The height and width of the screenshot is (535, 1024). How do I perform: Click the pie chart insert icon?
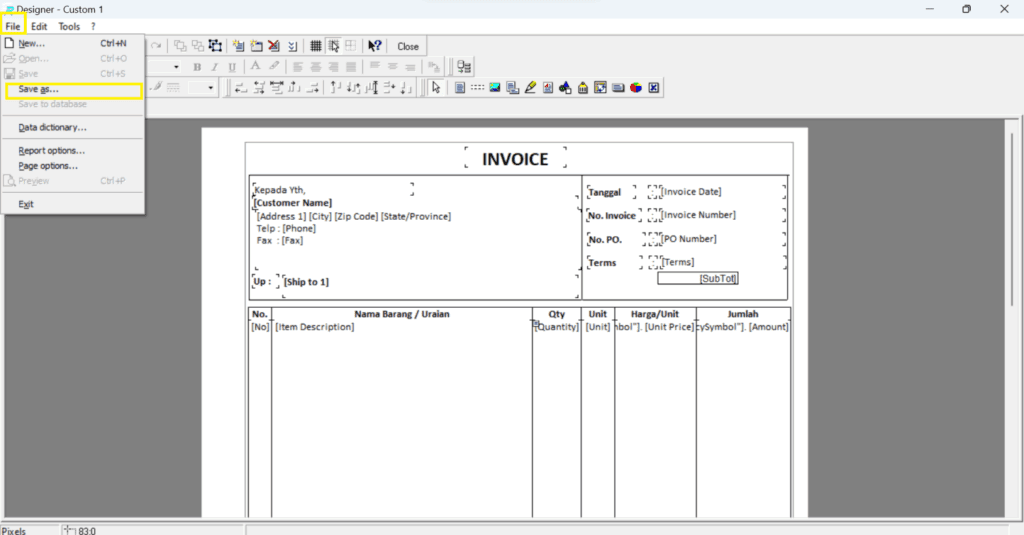click(x=635, y=88)
